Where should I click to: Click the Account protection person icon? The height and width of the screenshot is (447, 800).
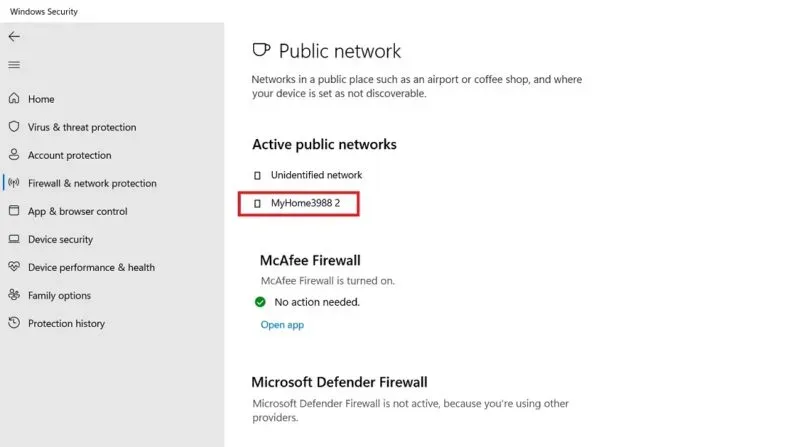14,155
